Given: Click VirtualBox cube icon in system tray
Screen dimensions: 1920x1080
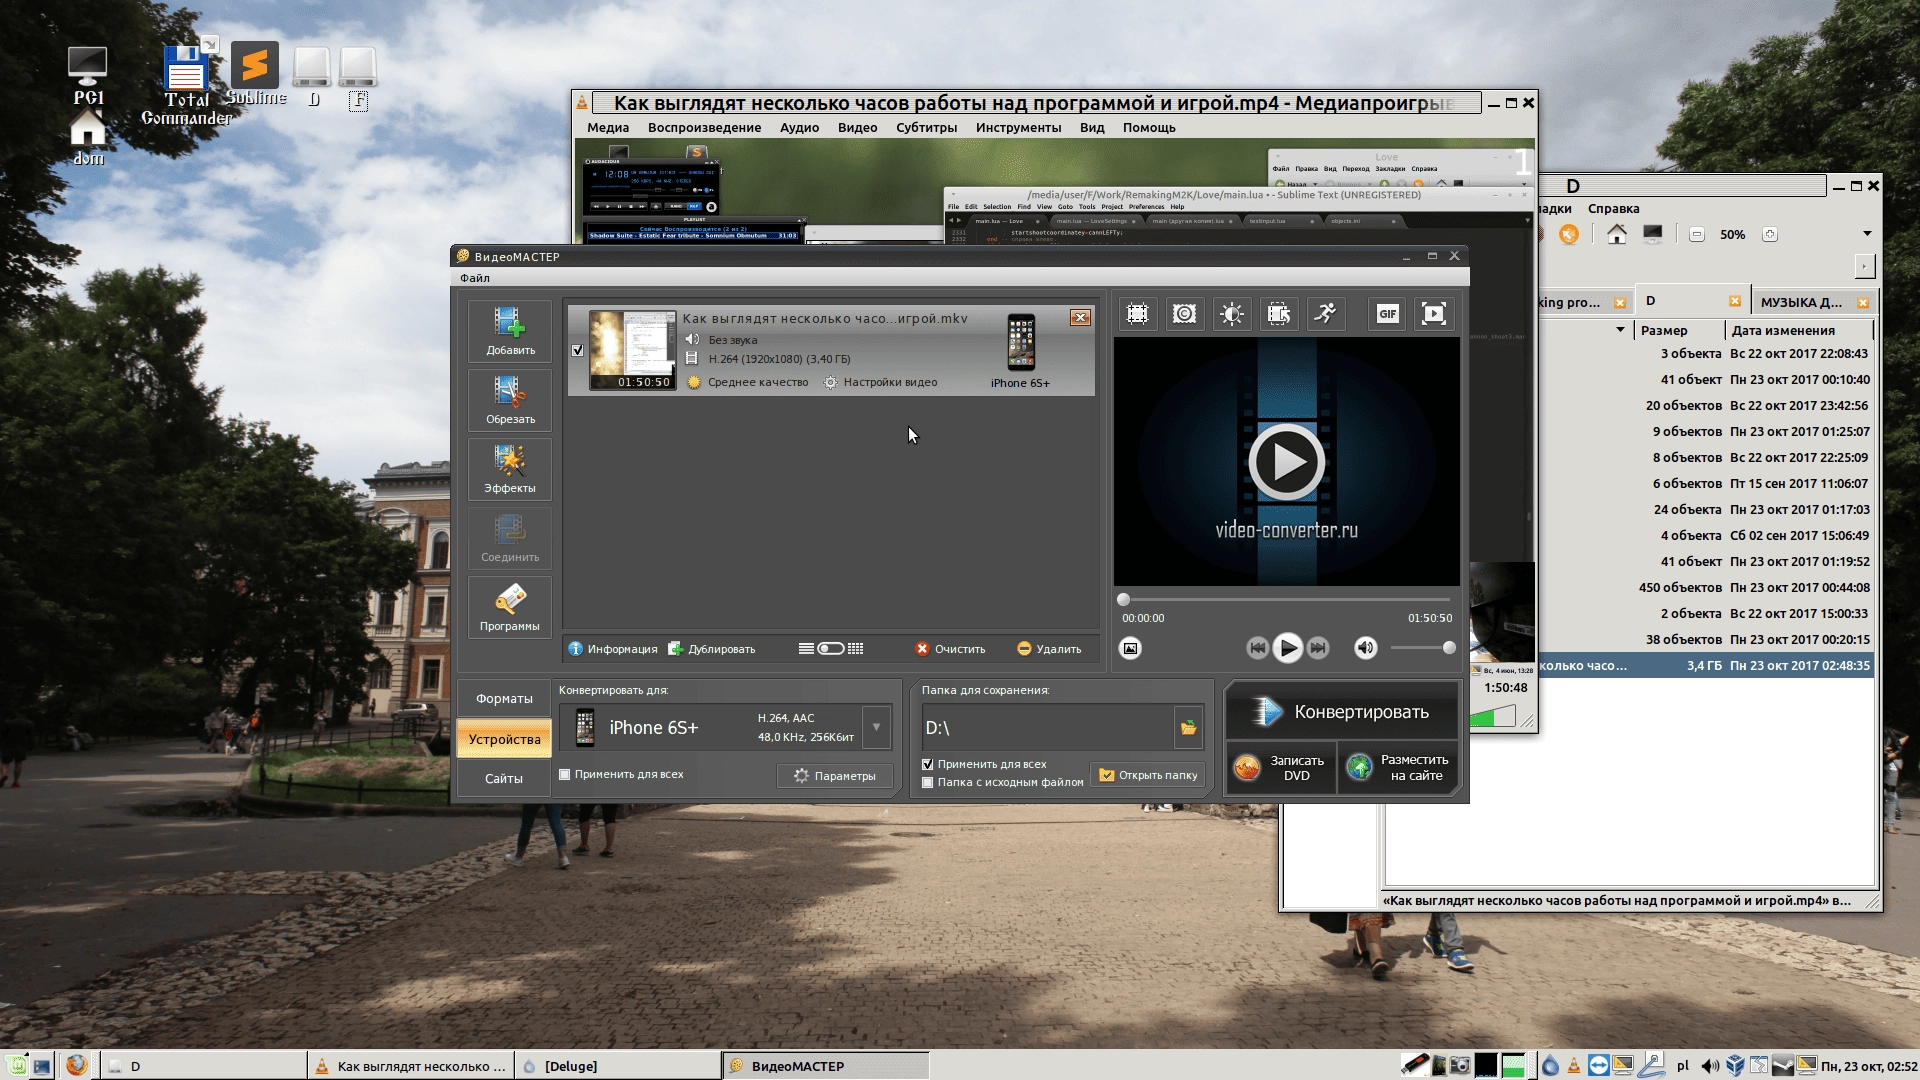Looking at the screenshot, I should tap(1735, 1066).
